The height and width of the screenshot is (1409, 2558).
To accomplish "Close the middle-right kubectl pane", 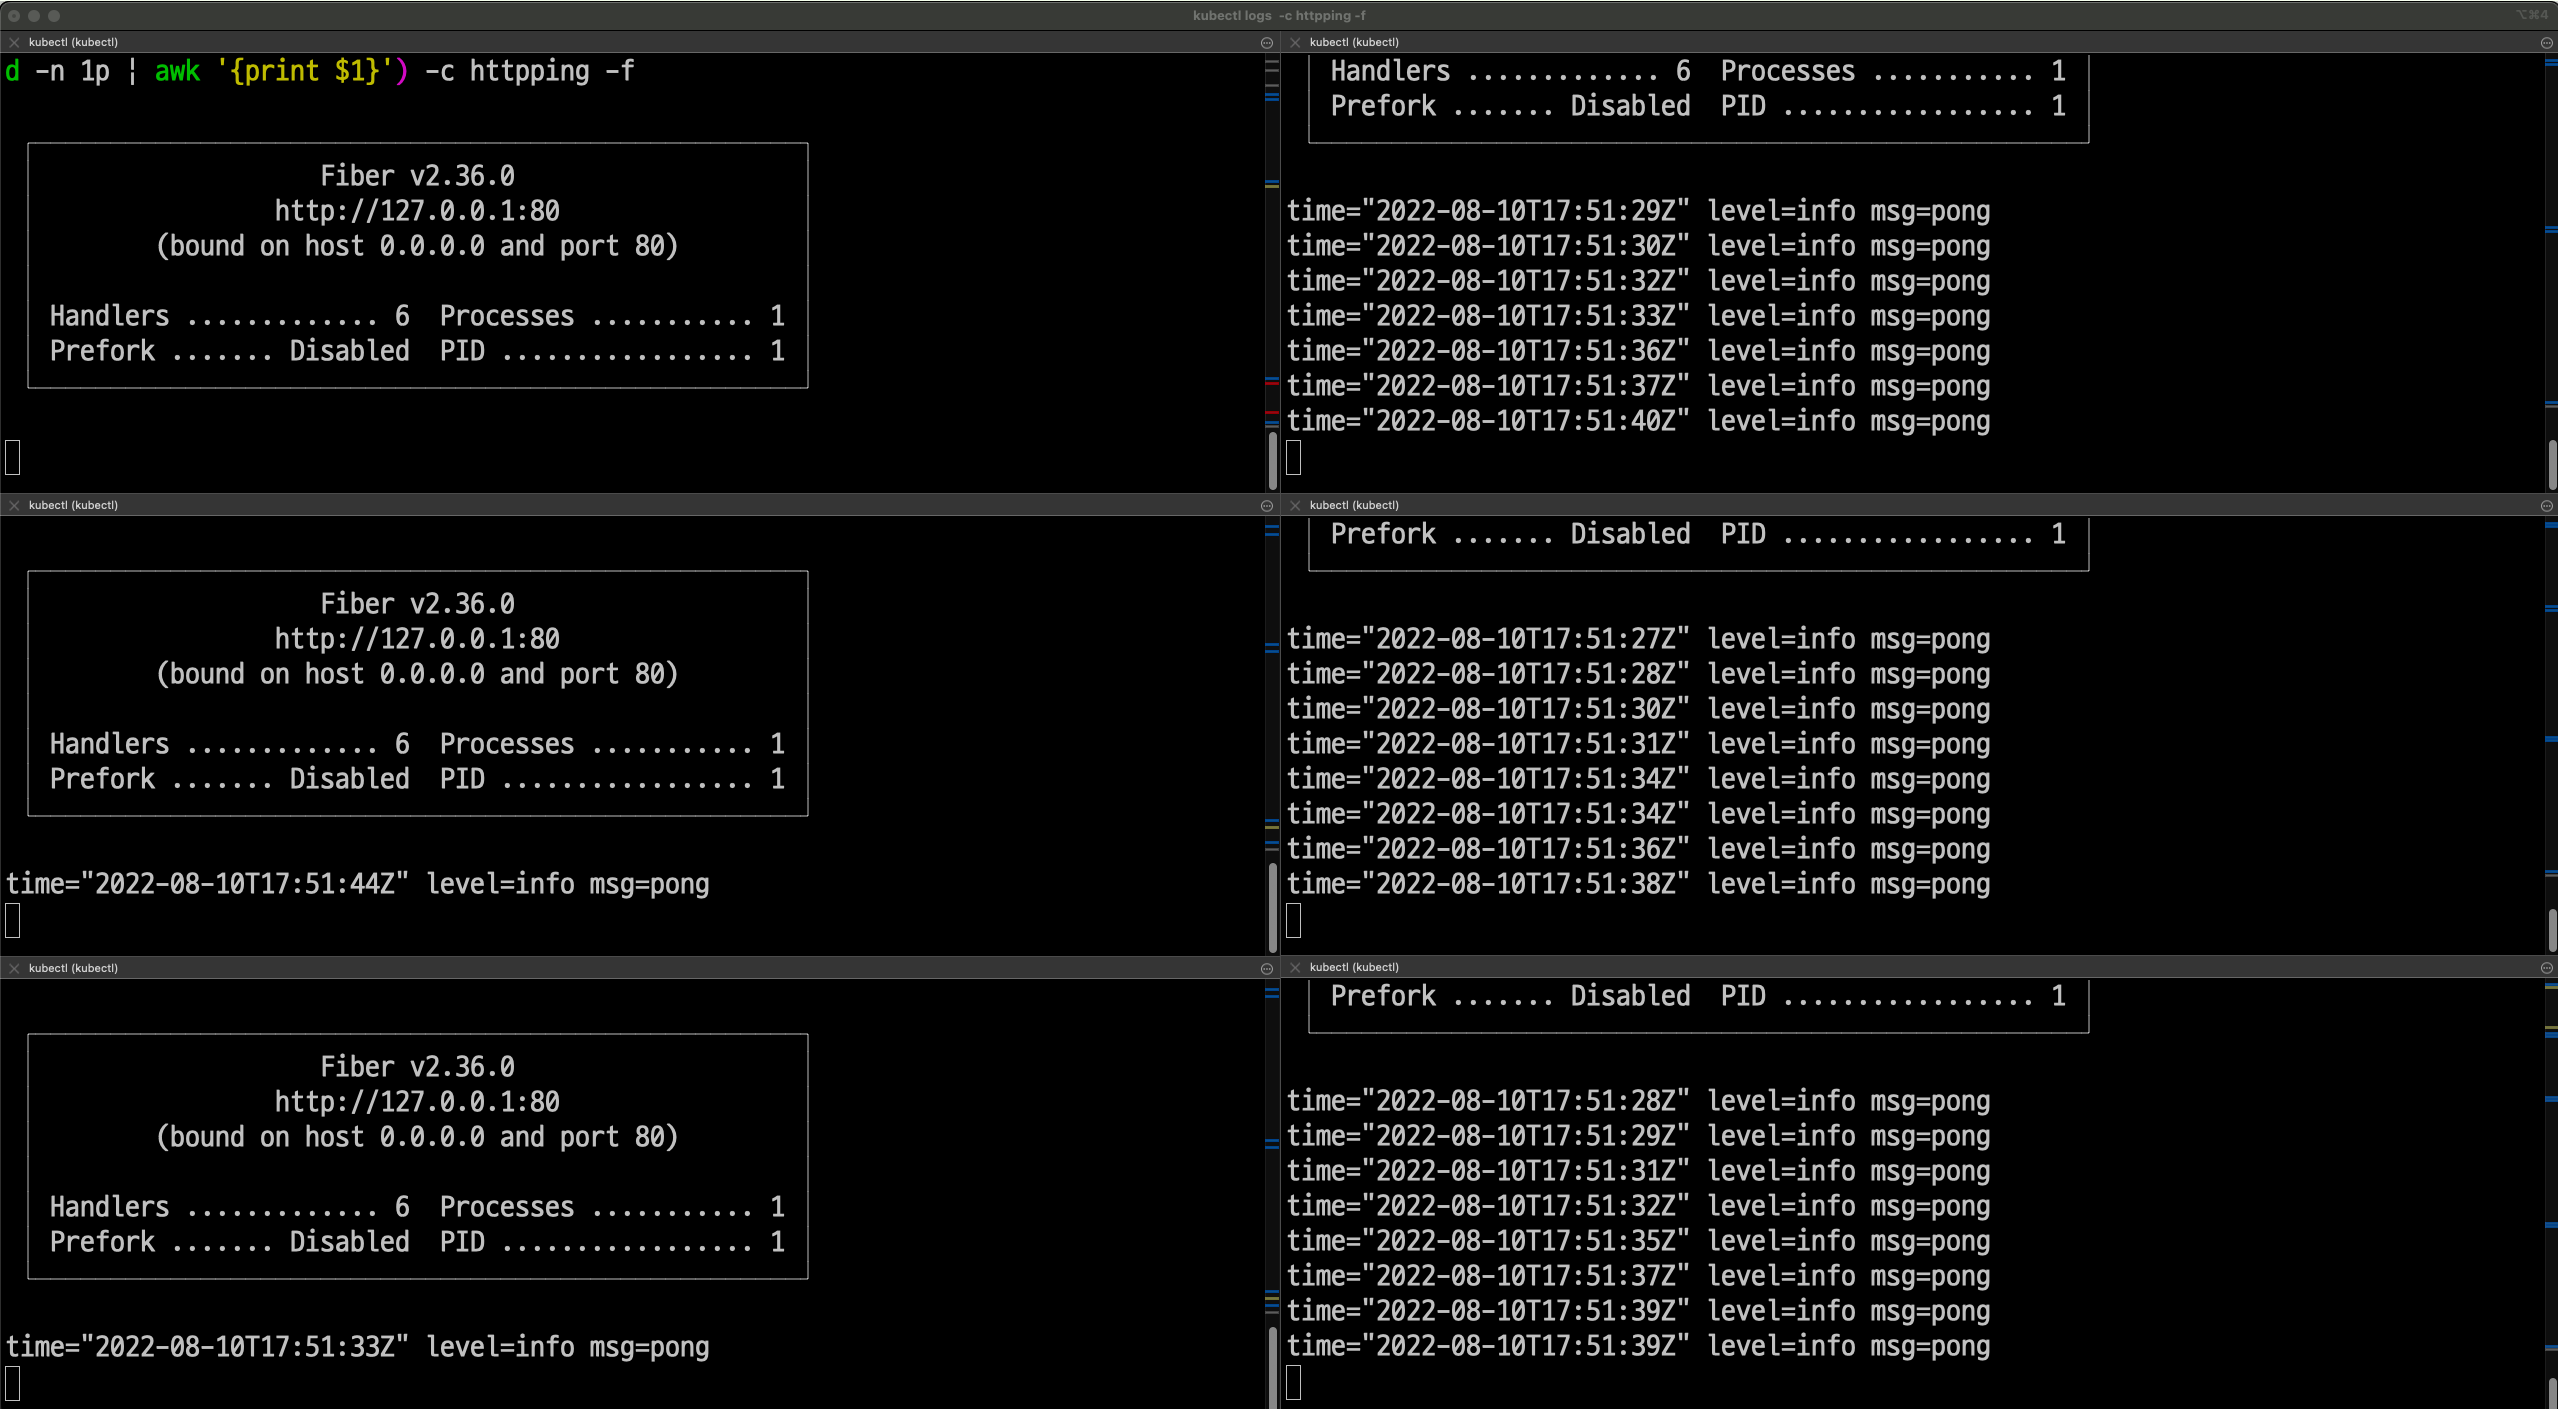I will (1295, 506).
